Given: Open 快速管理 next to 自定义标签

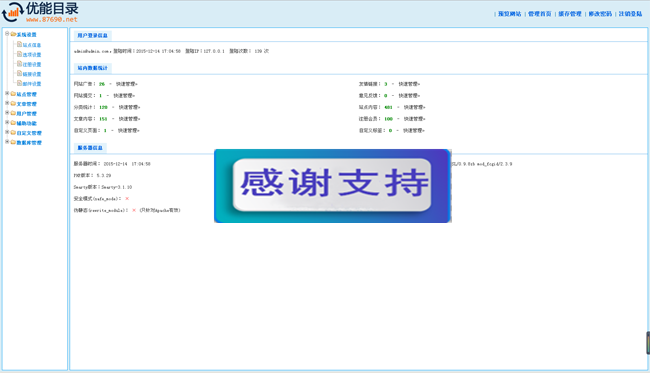Looking at the screenshot, I should 414,130.
